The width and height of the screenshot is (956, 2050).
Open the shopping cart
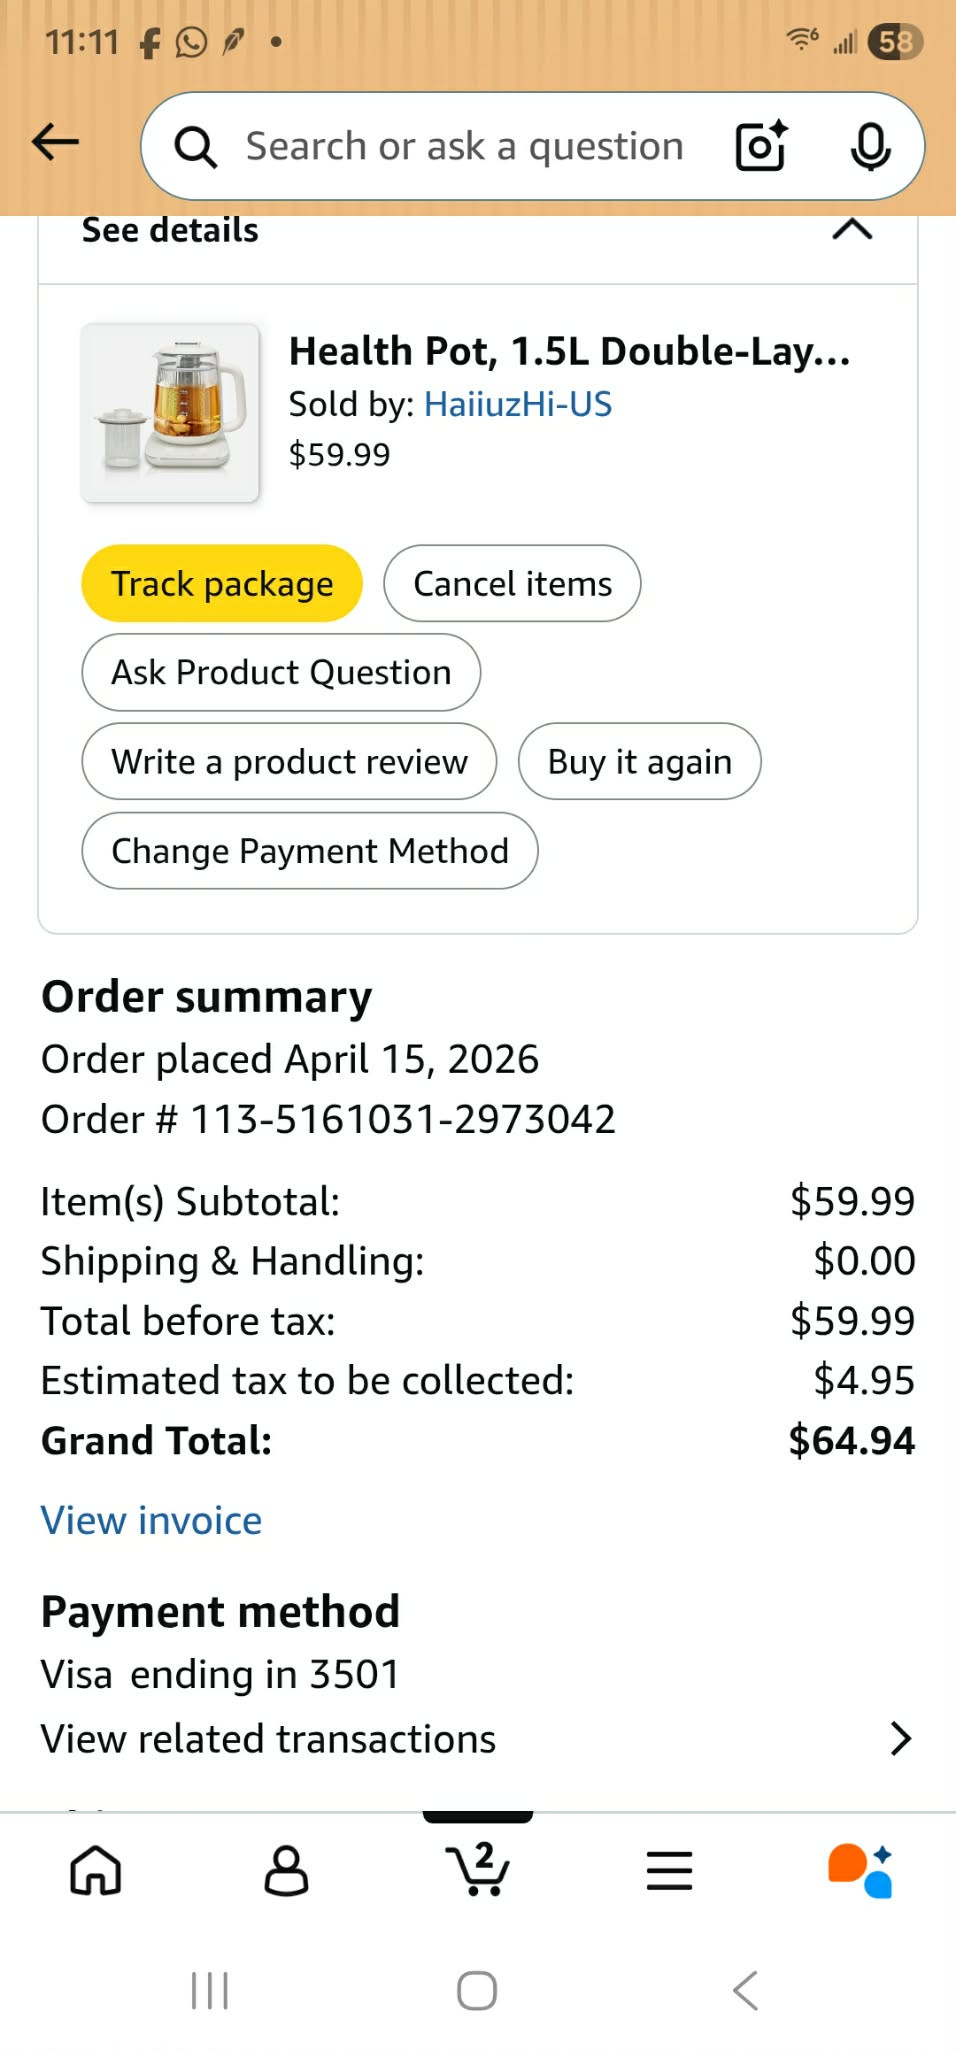[478, 1868]
